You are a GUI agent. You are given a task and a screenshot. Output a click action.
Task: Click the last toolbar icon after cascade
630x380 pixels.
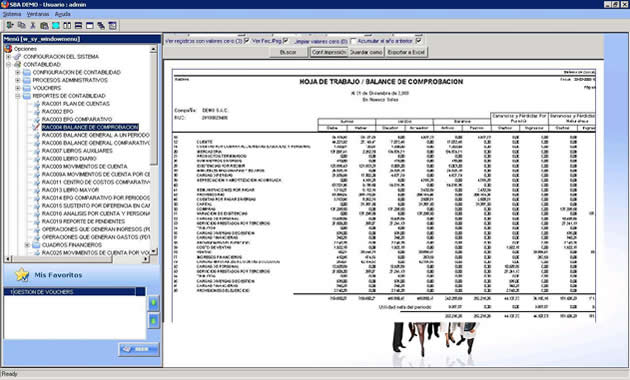tap(112, 25)
